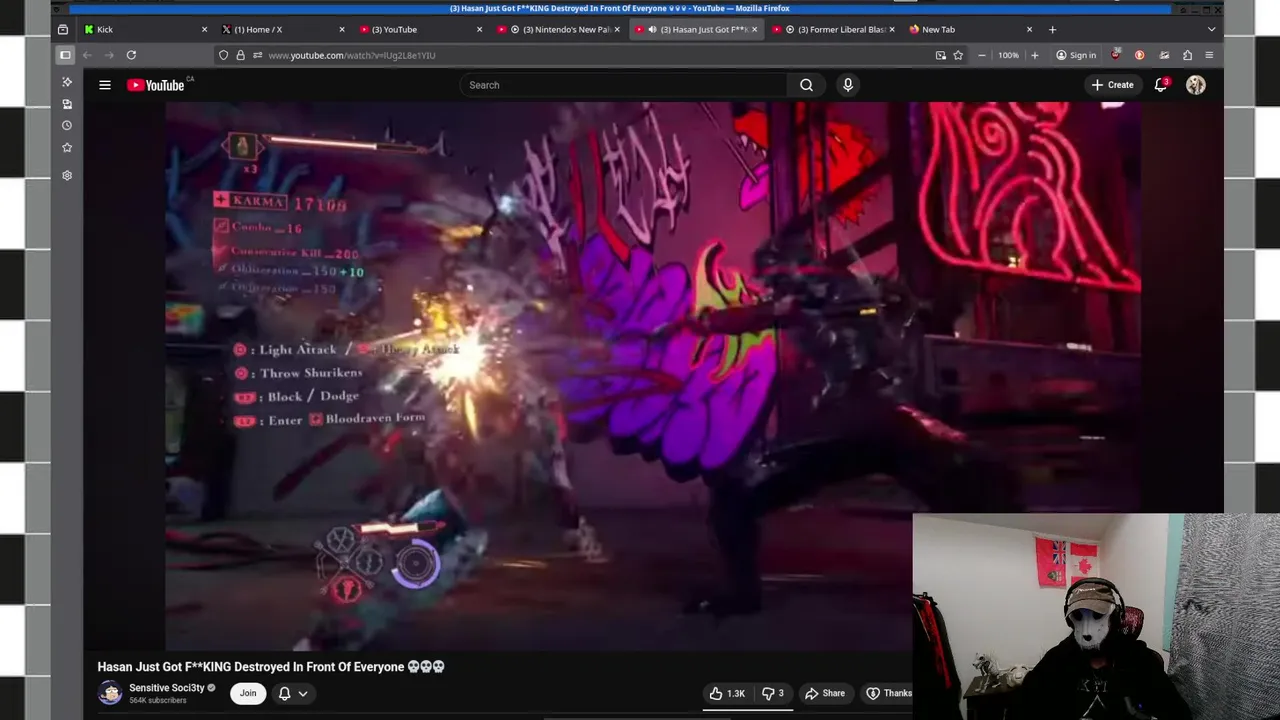Dislike the video (3)
1280x720 pixels.
point(773,693)
